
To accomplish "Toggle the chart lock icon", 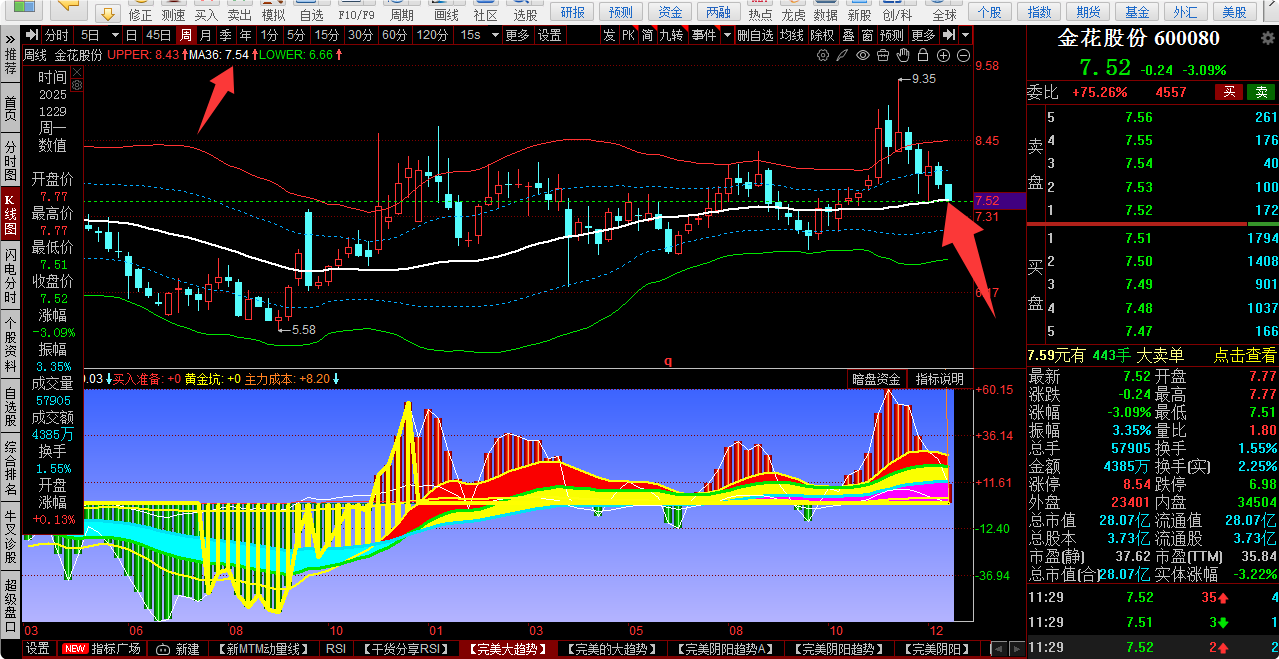I will coord(922,55).
